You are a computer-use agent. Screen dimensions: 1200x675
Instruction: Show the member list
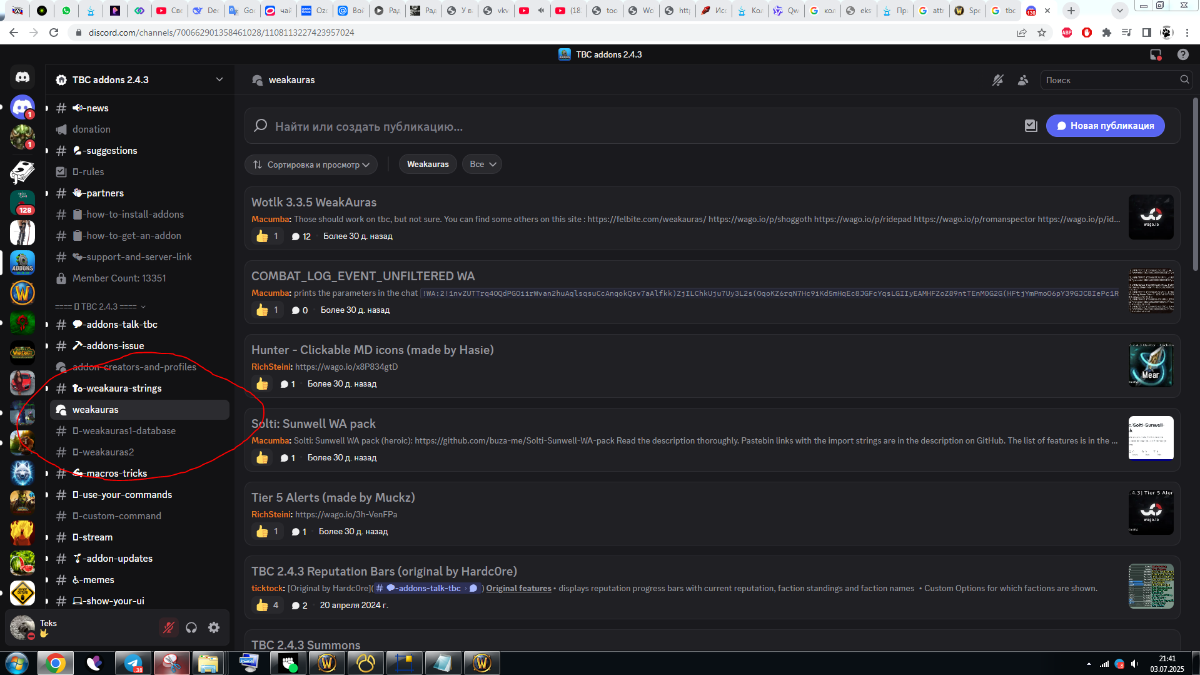pos(1023,80)
